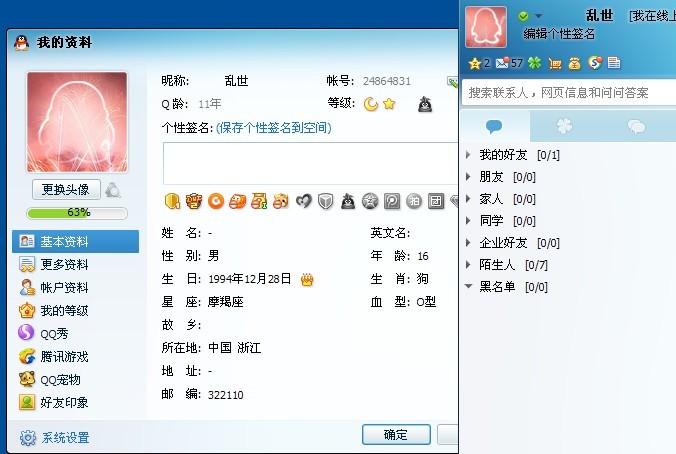Click the round gray 拍 badge icon

(414, 201)
